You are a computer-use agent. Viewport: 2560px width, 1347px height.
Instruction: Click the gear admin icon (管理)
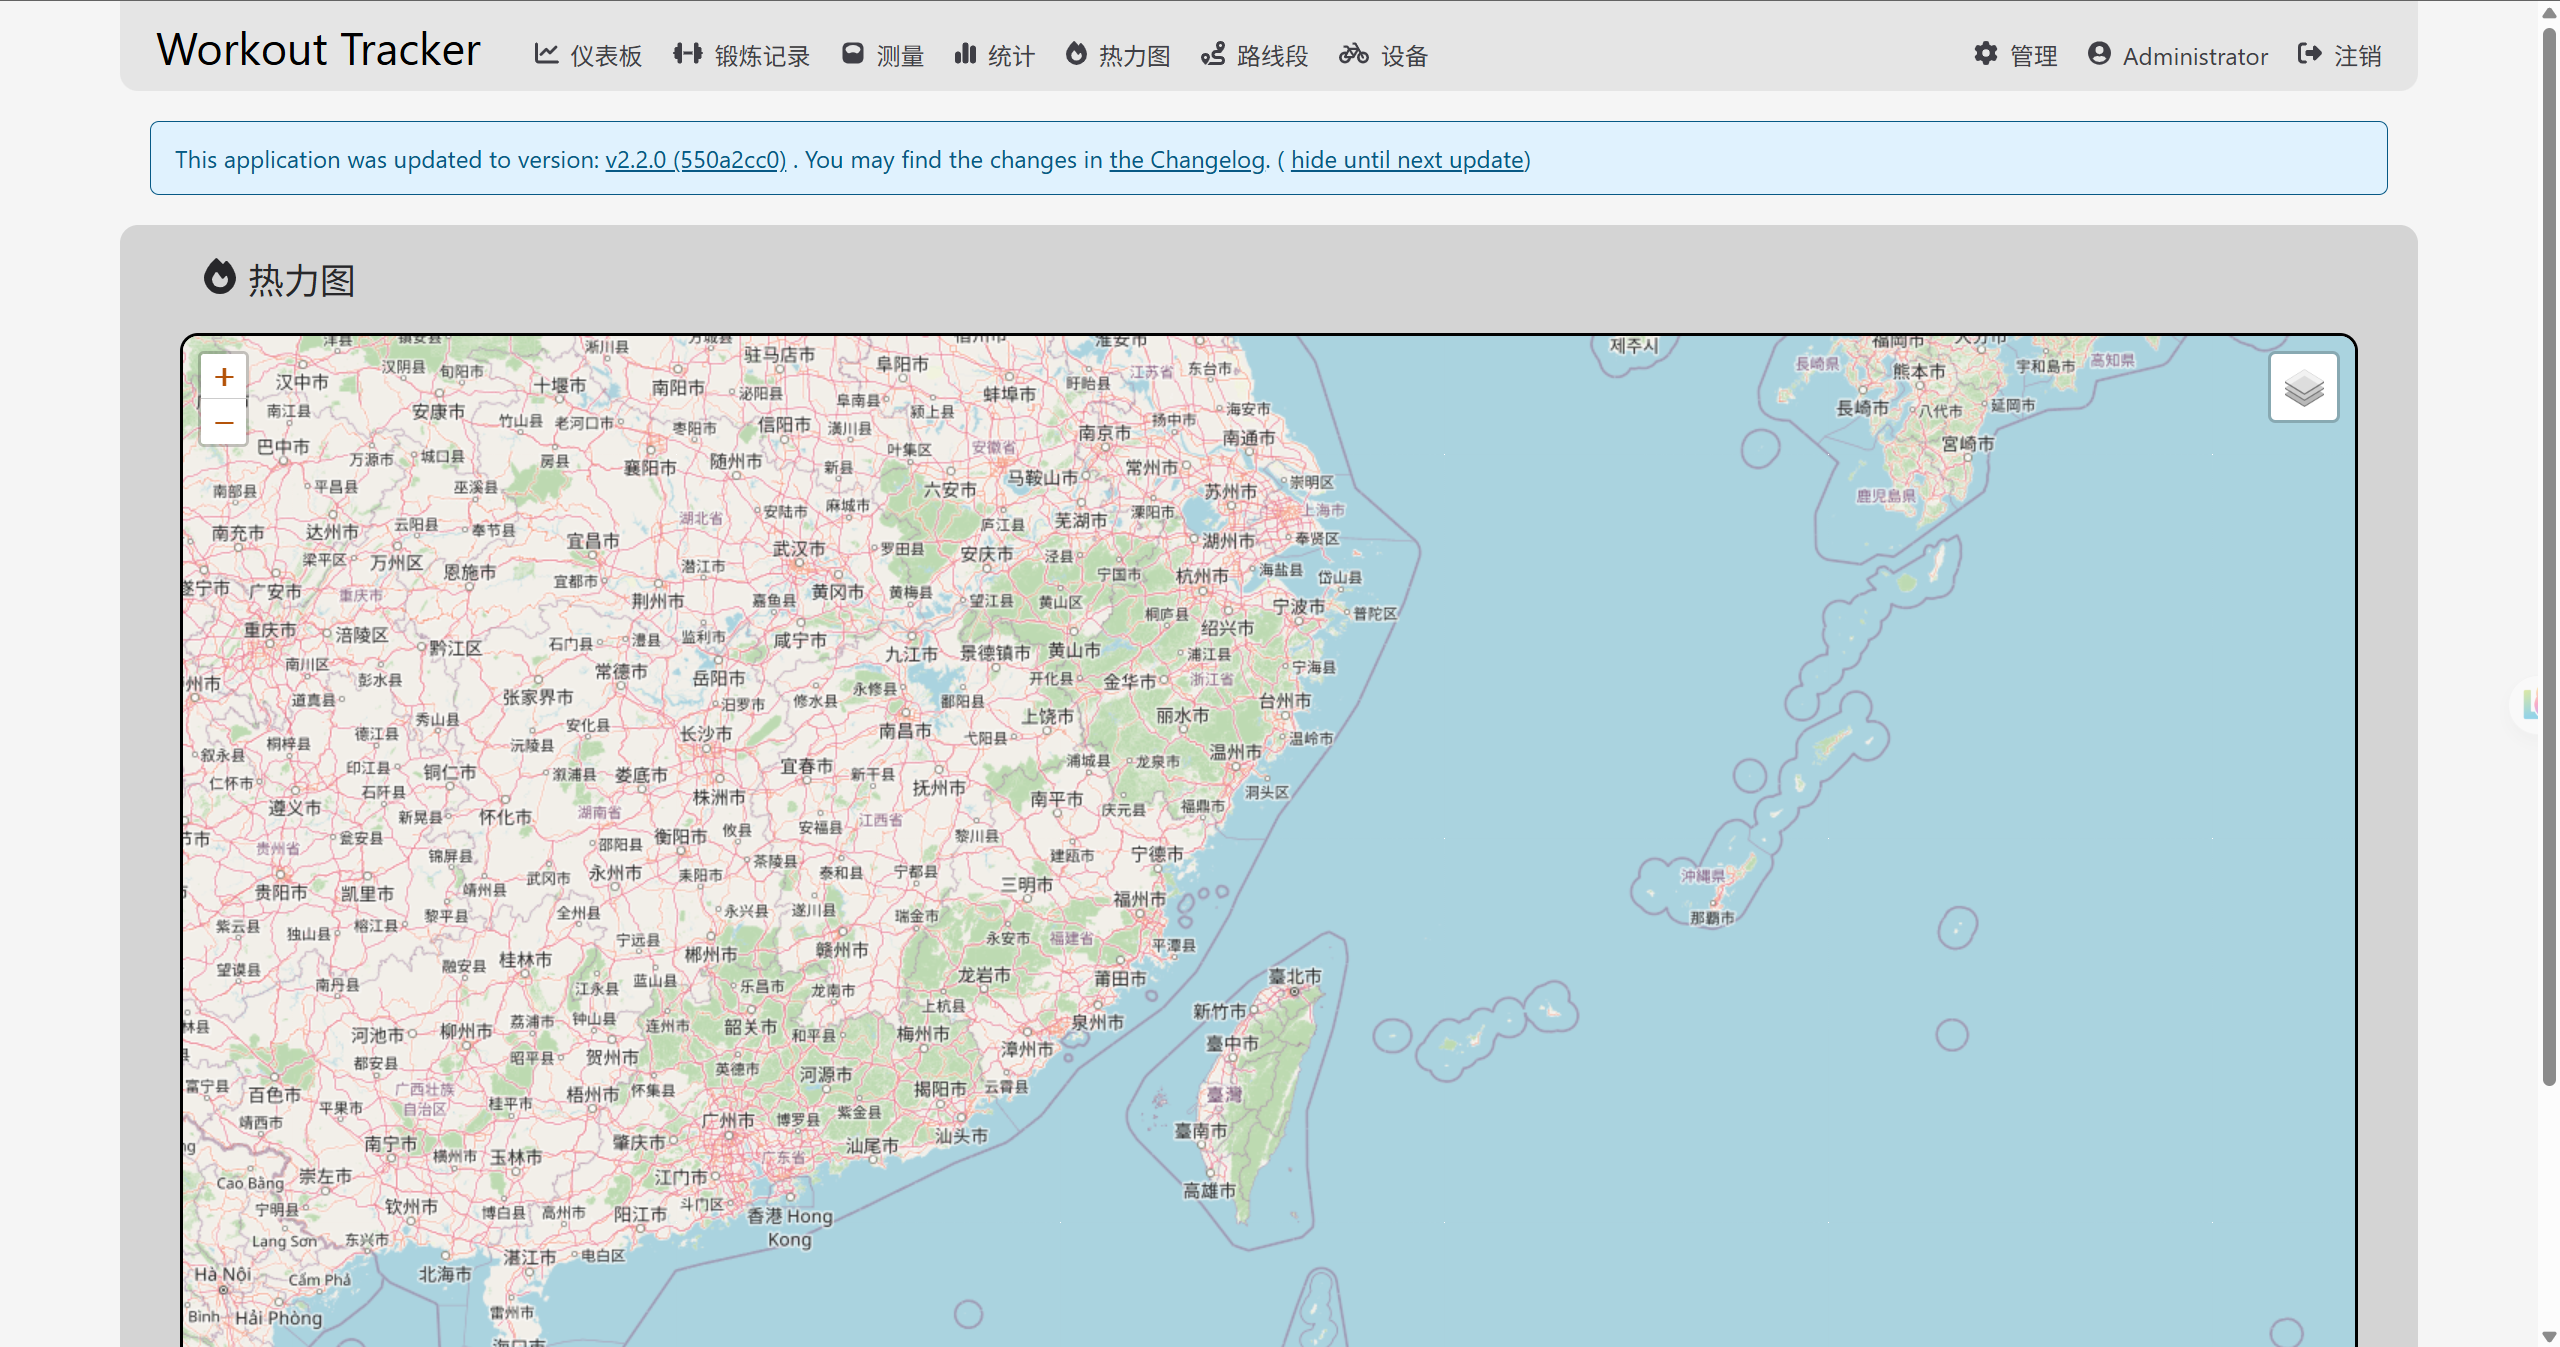[x=1986, y=54]
